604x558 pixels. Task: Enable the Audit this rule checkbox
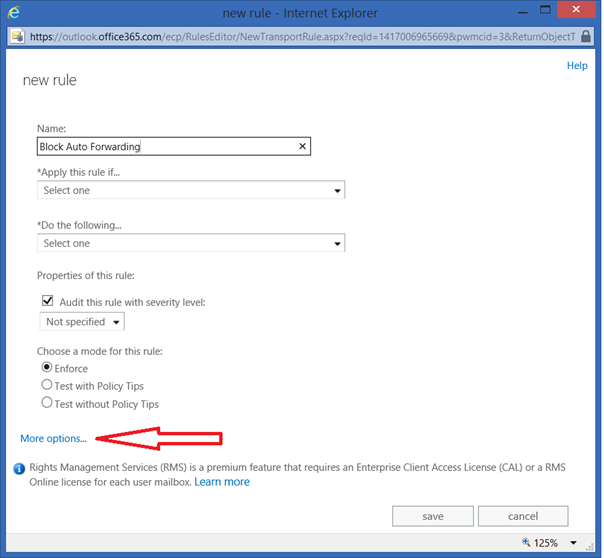click(47, 301)
